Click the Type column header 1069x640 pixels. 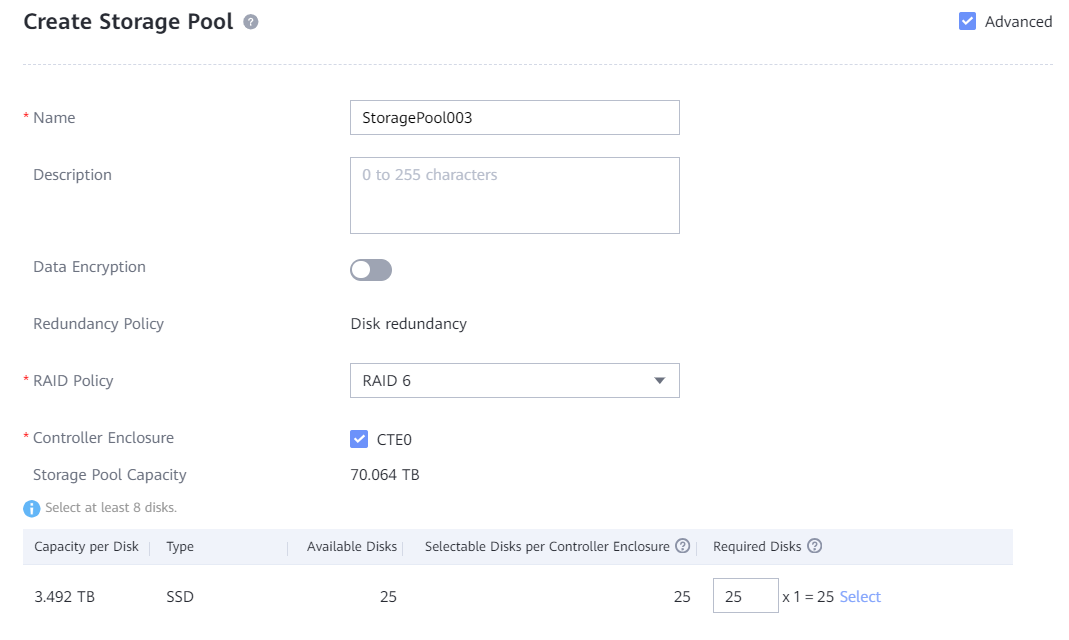click(x=180, y=547)
